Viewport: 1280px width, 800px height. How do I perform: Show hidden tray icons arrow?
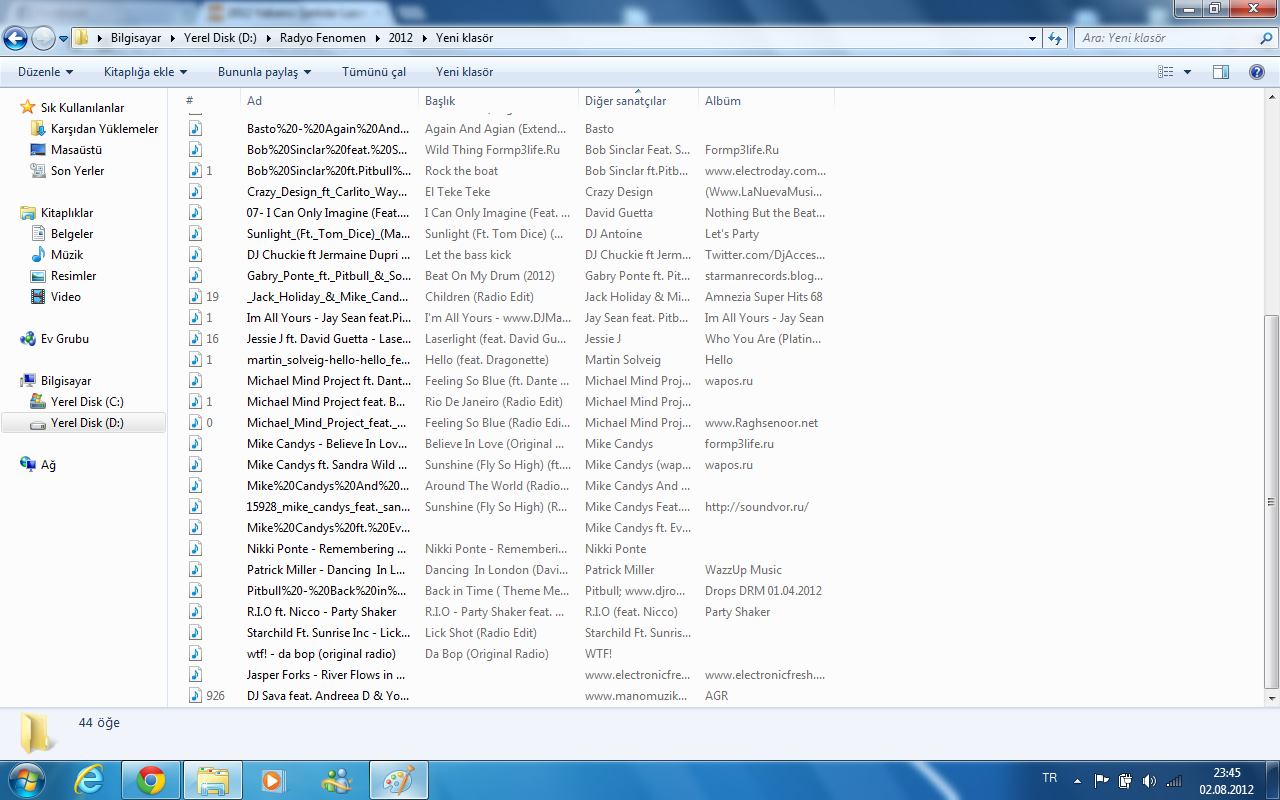point(1077,781)
